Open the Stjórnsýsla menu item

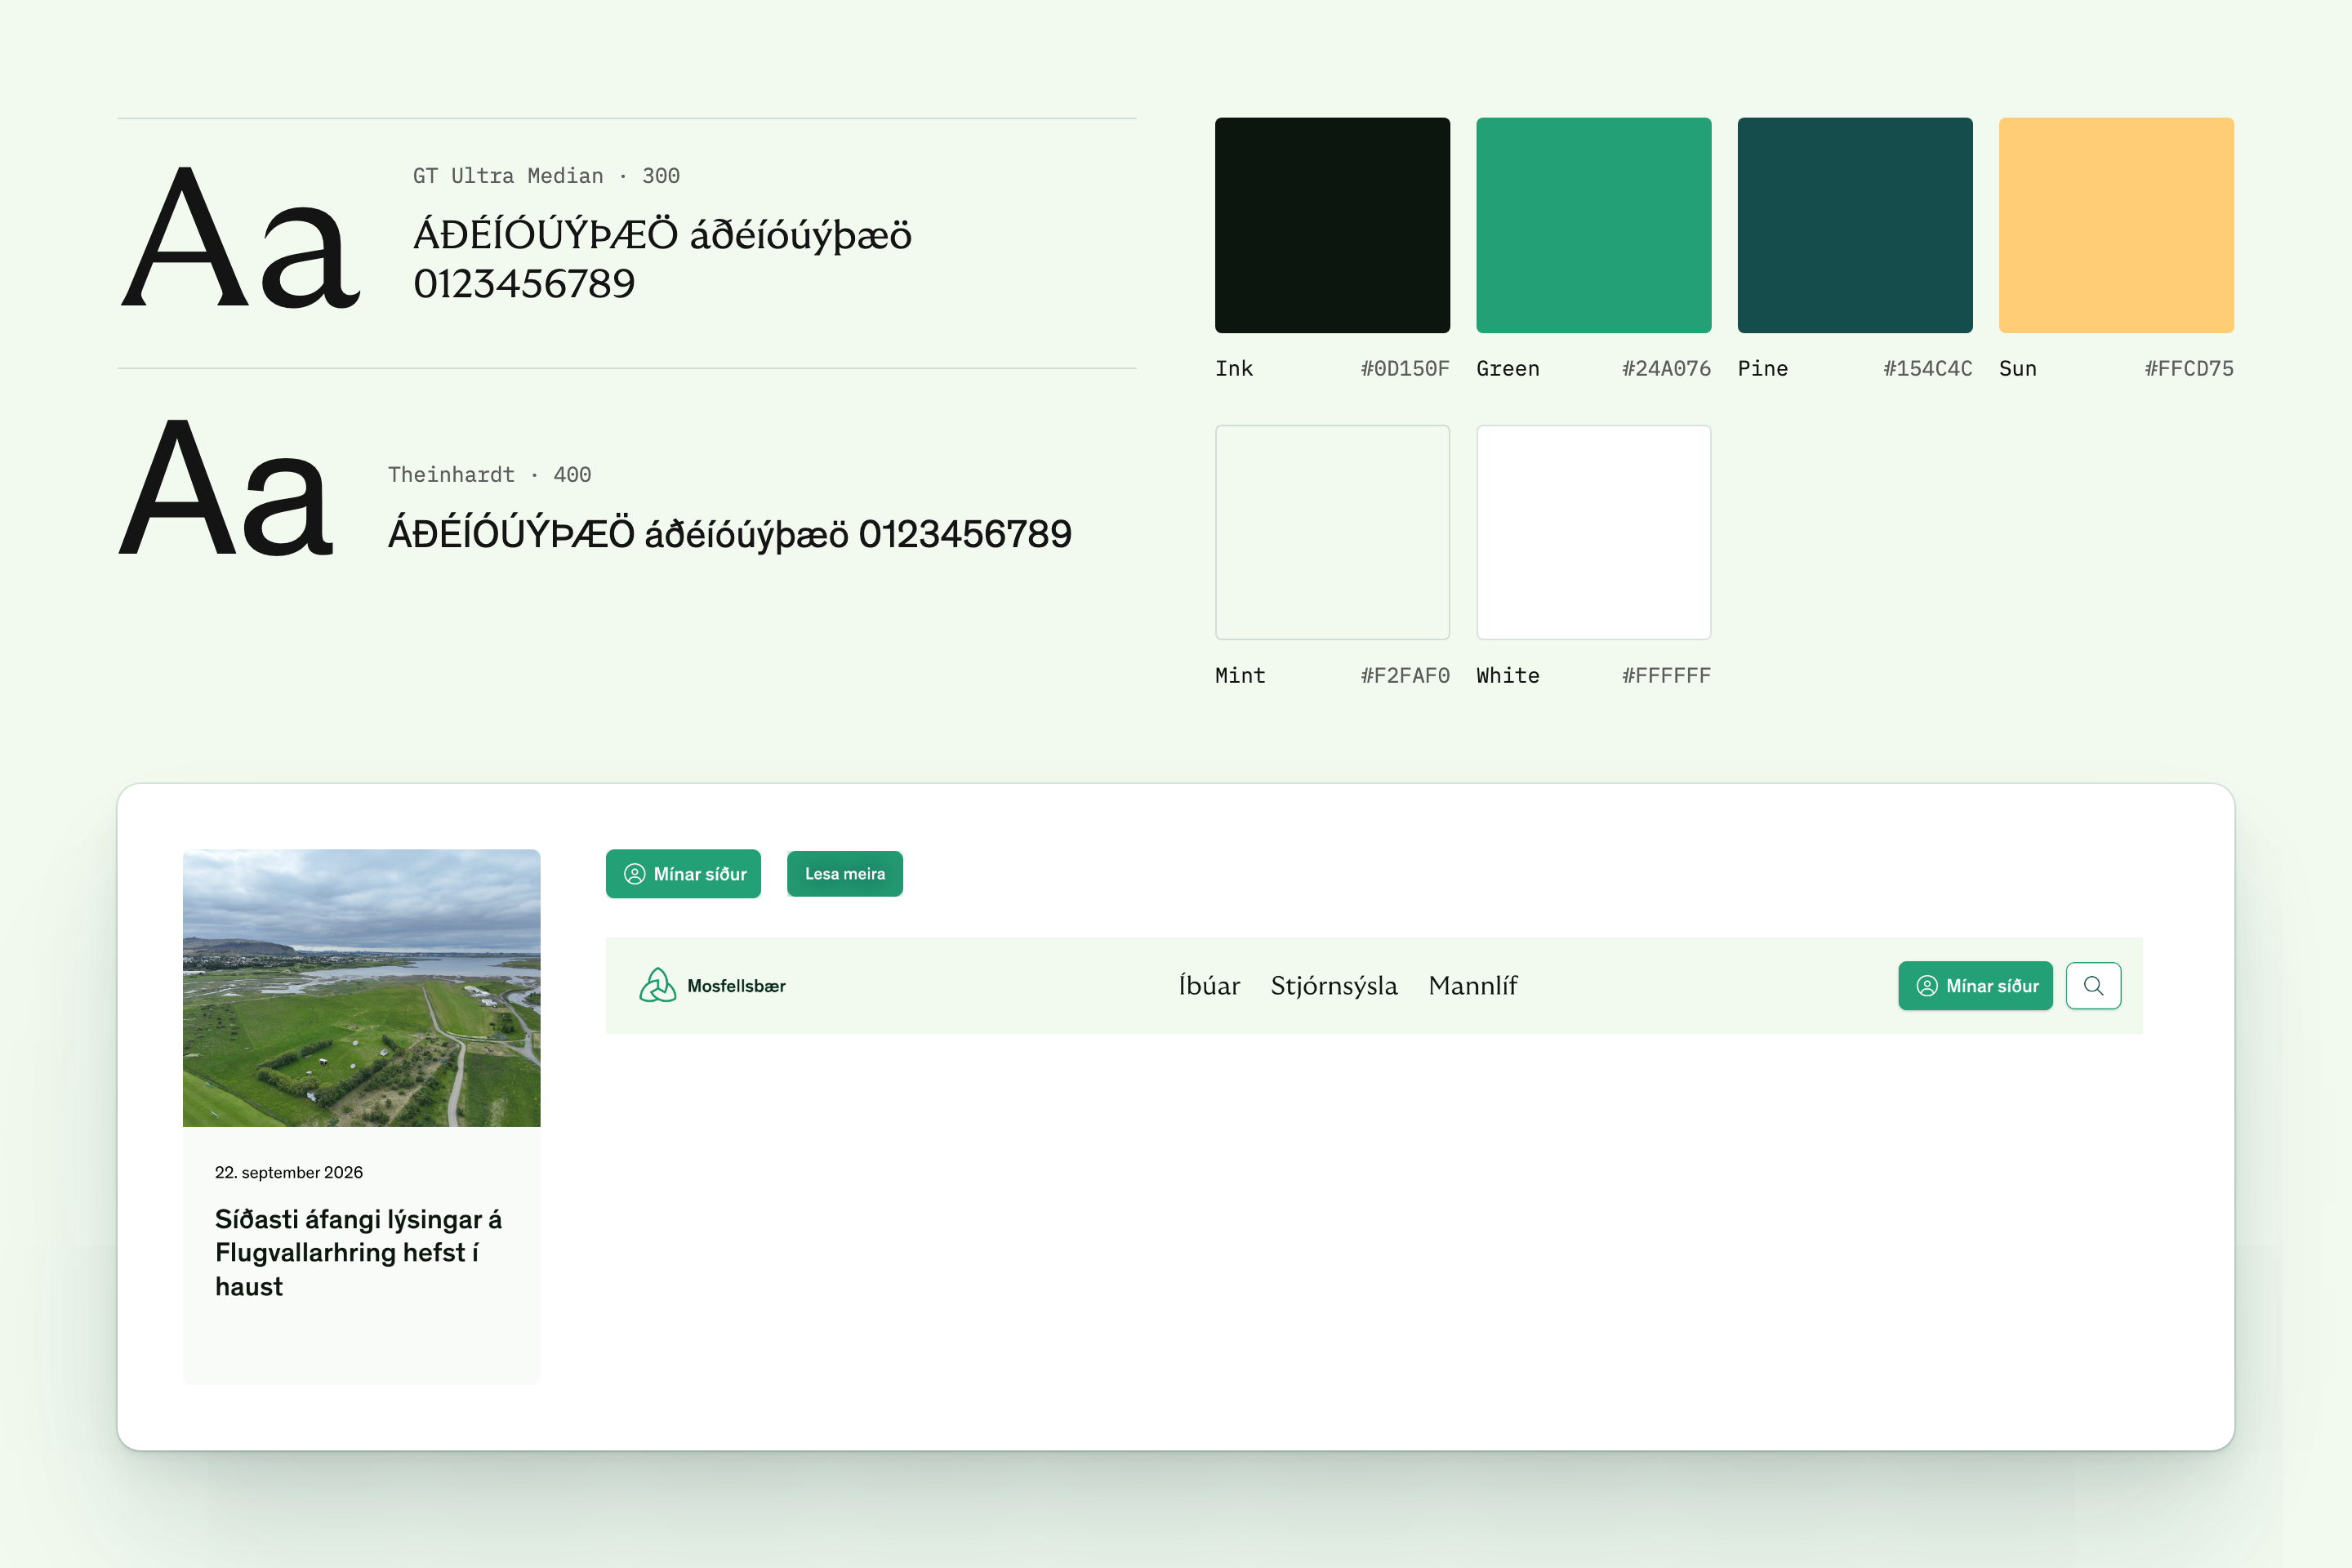tap(1334, 986)
